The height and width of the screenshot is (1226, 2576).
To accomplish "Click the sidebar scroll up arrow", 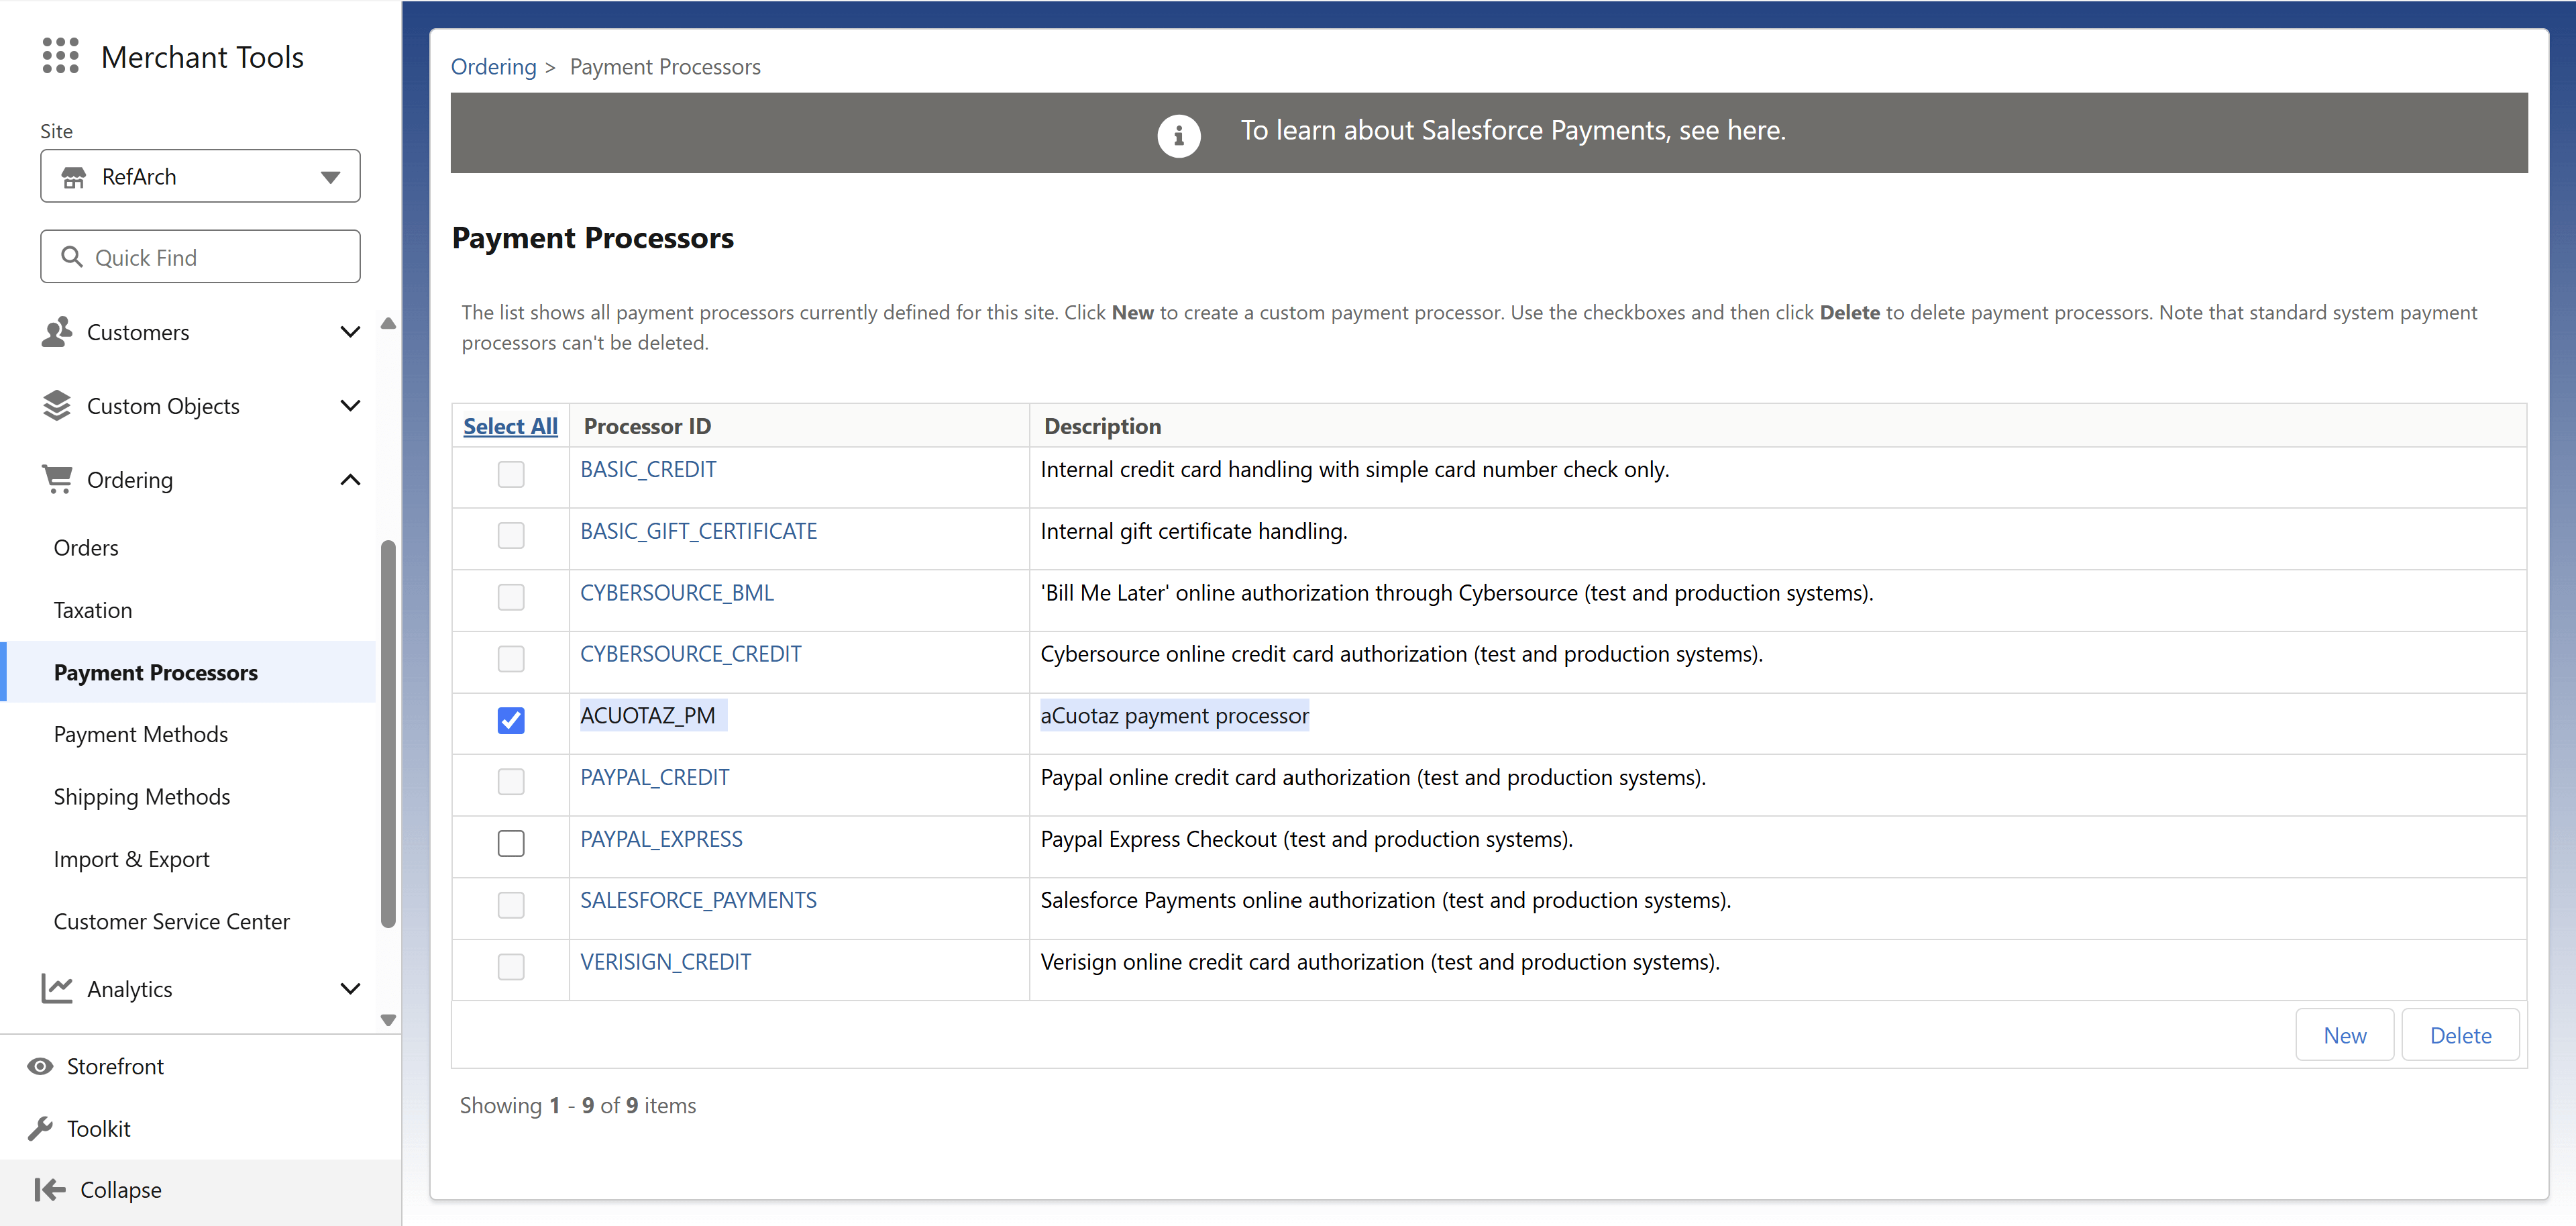I will [x=389, y=323].
